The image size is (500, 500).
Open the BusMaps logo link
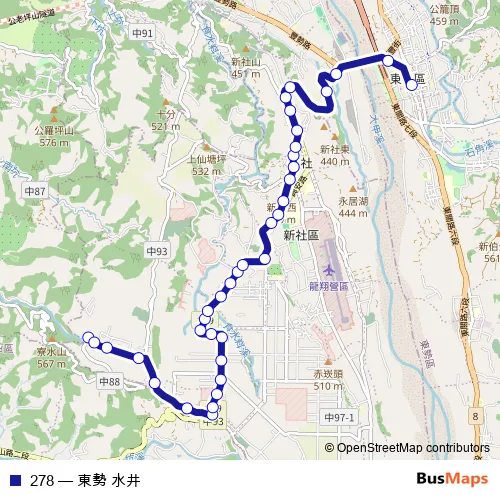click(452, 479)
